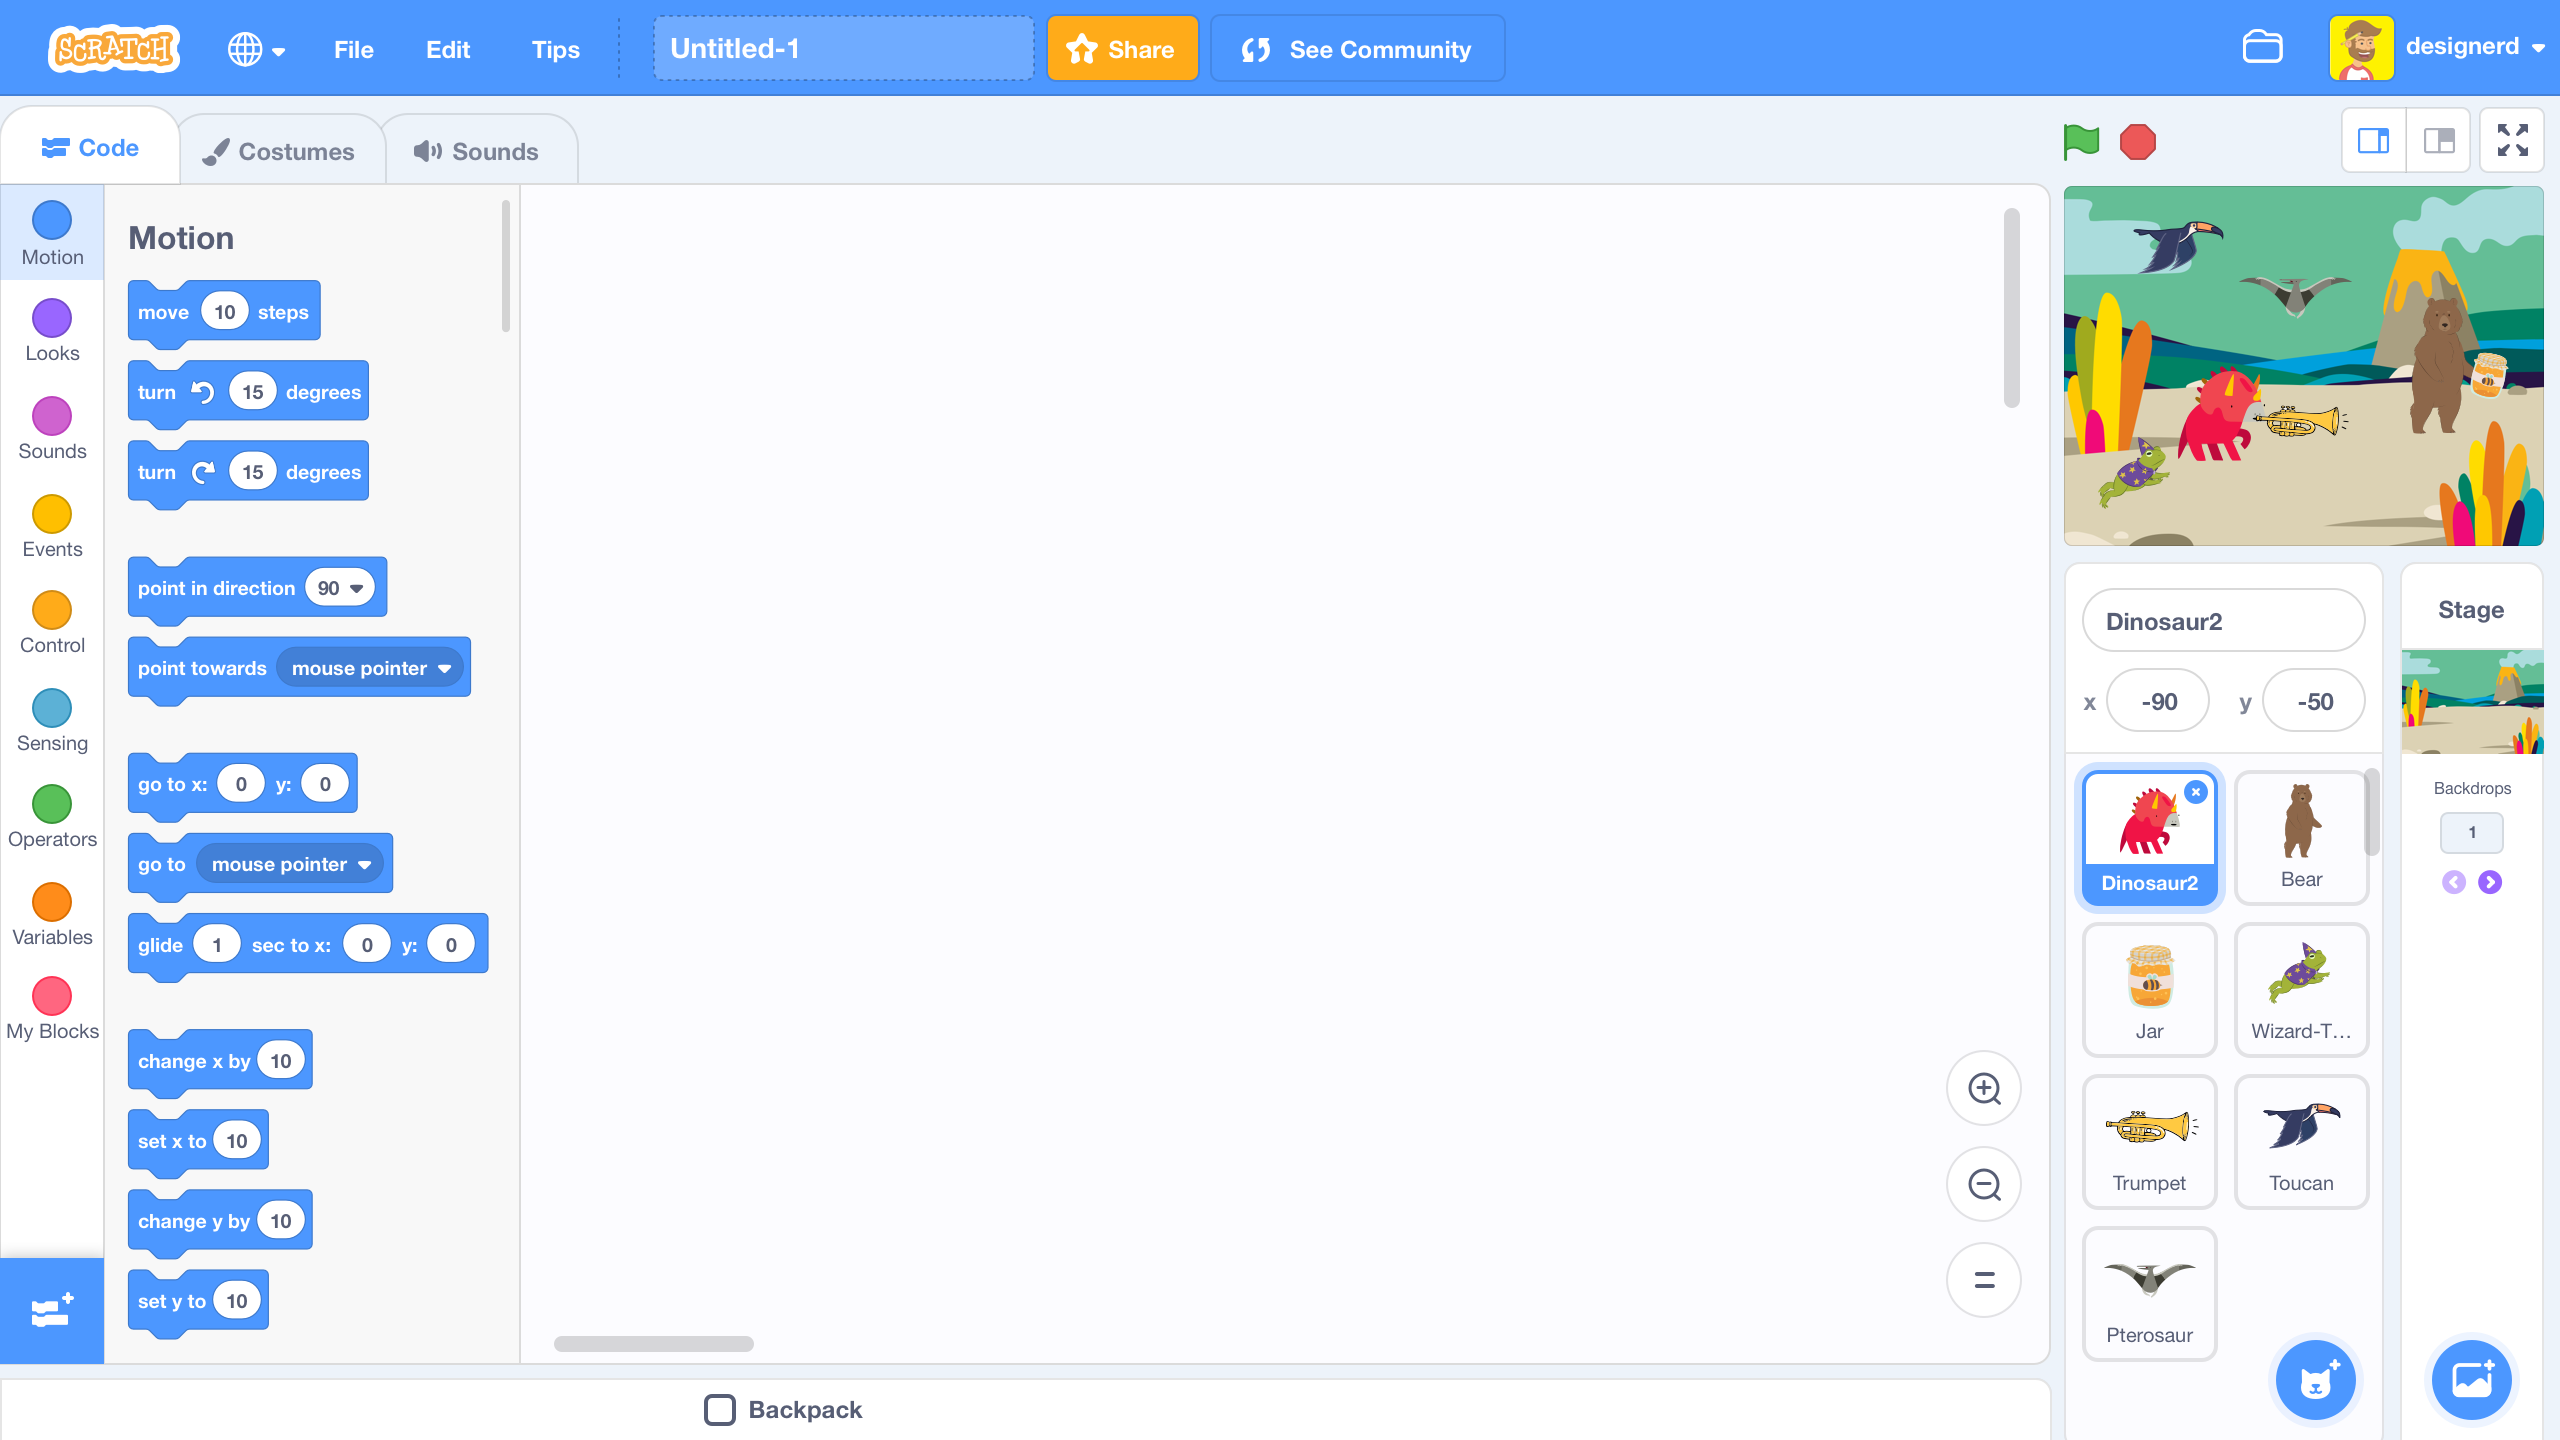The width and height of the screenshot is (2560, 1440).
Task: Open See Community
Action: pyautogui.click(x=1356, y=48)
